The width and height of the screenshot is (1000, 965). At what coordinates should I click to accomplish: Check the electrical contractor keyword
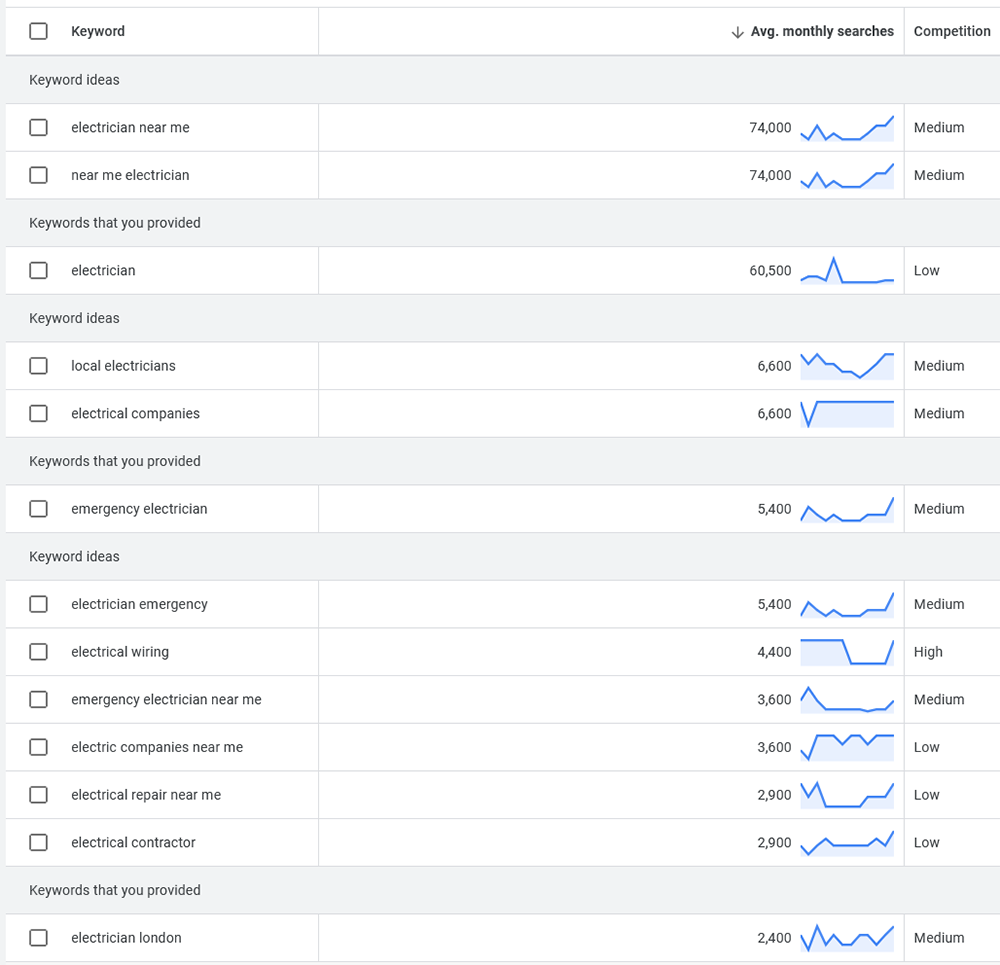click(x=38, y=842)
